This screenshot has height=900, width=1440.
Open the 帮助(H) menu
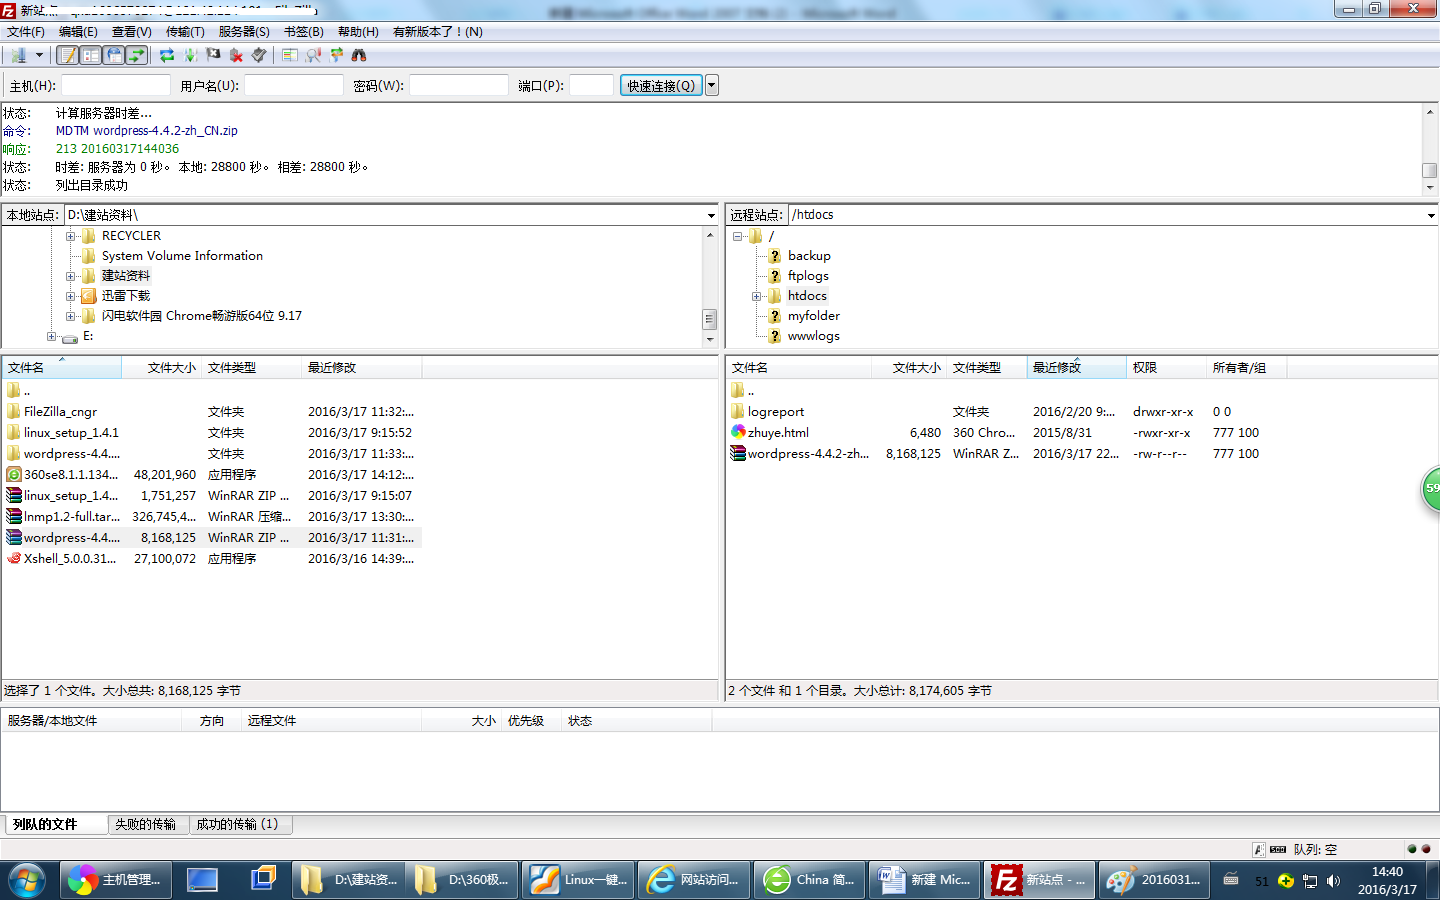[x=358, y=32]
